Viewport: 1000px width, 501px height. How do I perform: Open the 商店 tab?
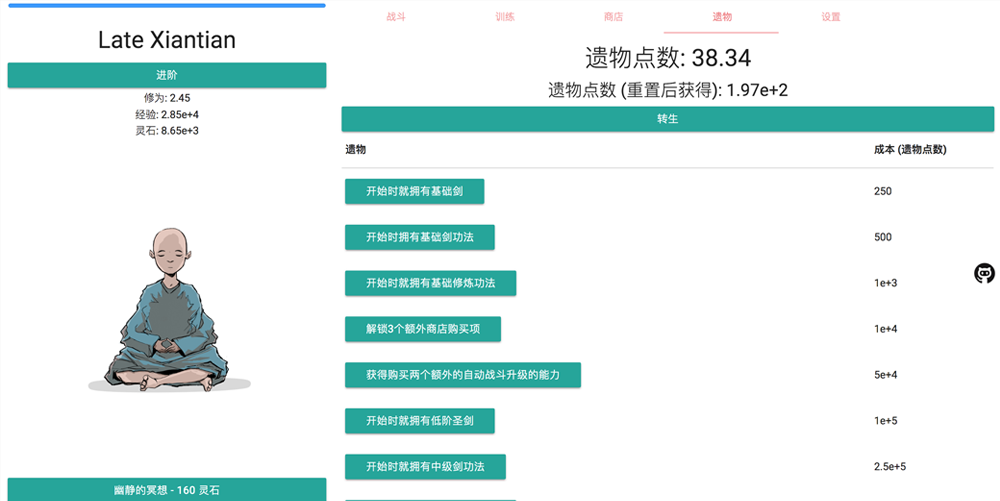point(613,17)
